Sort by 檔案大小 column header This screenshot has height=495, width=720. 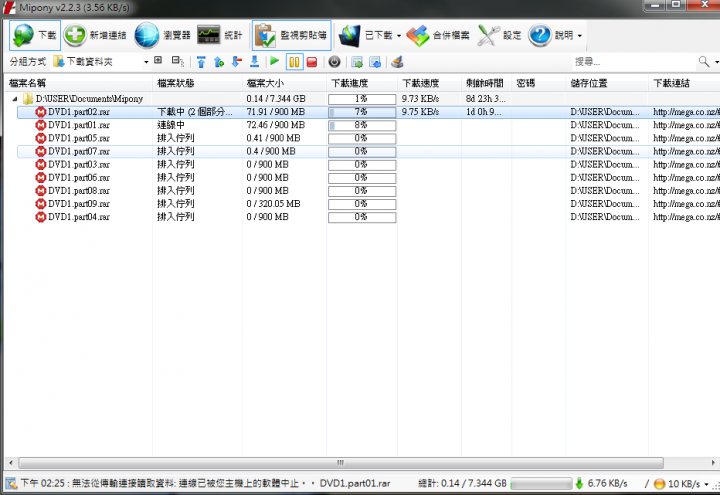285,83
